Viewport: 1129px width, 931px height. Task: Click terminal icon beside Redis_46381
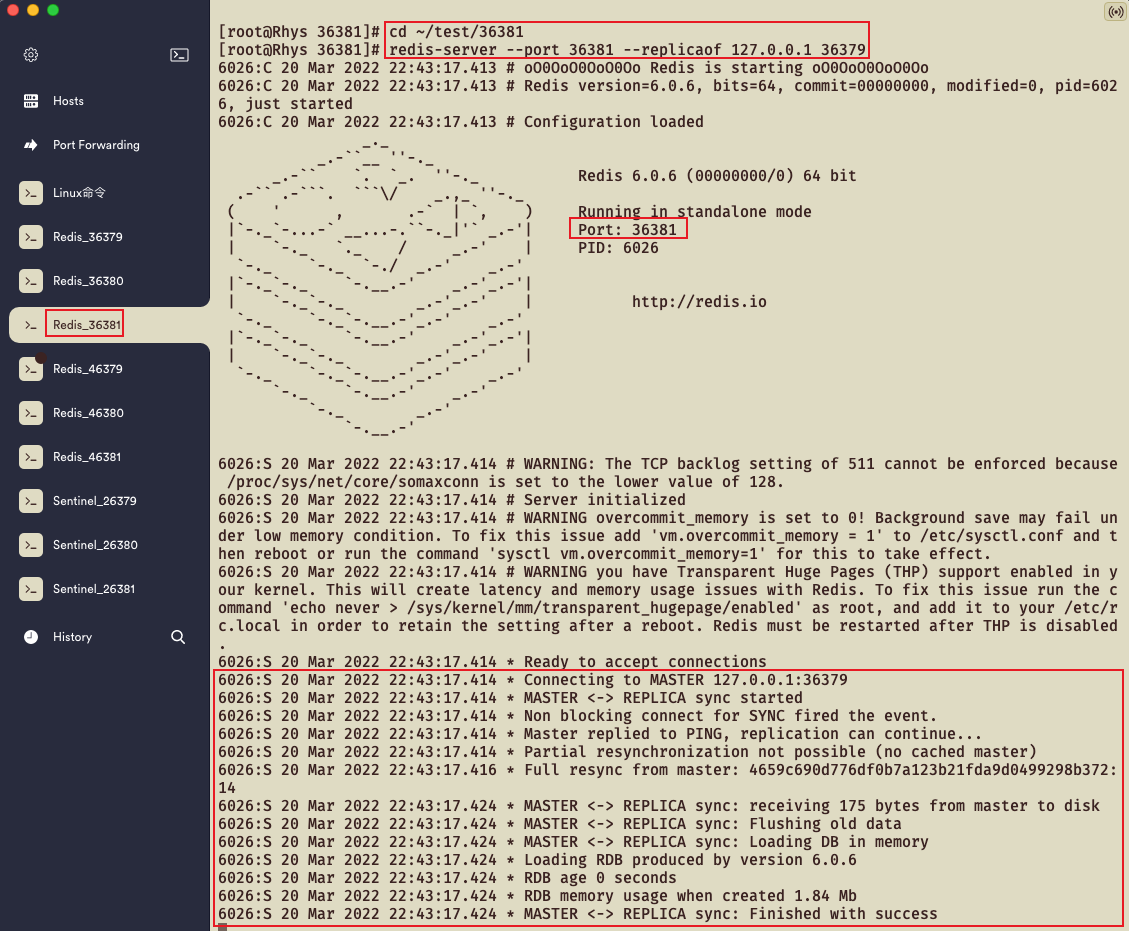pyautogui.click(x=31, y=456)
